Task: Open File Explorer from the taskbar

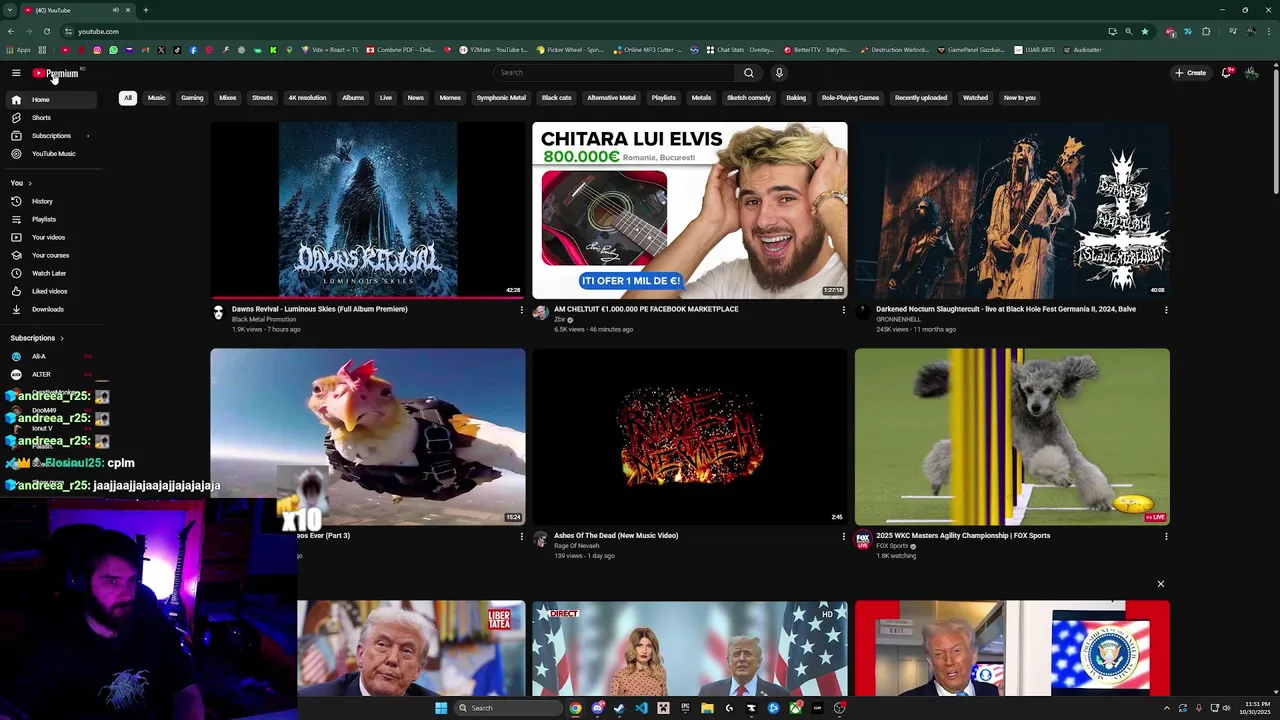Action: tap(707, 708)
